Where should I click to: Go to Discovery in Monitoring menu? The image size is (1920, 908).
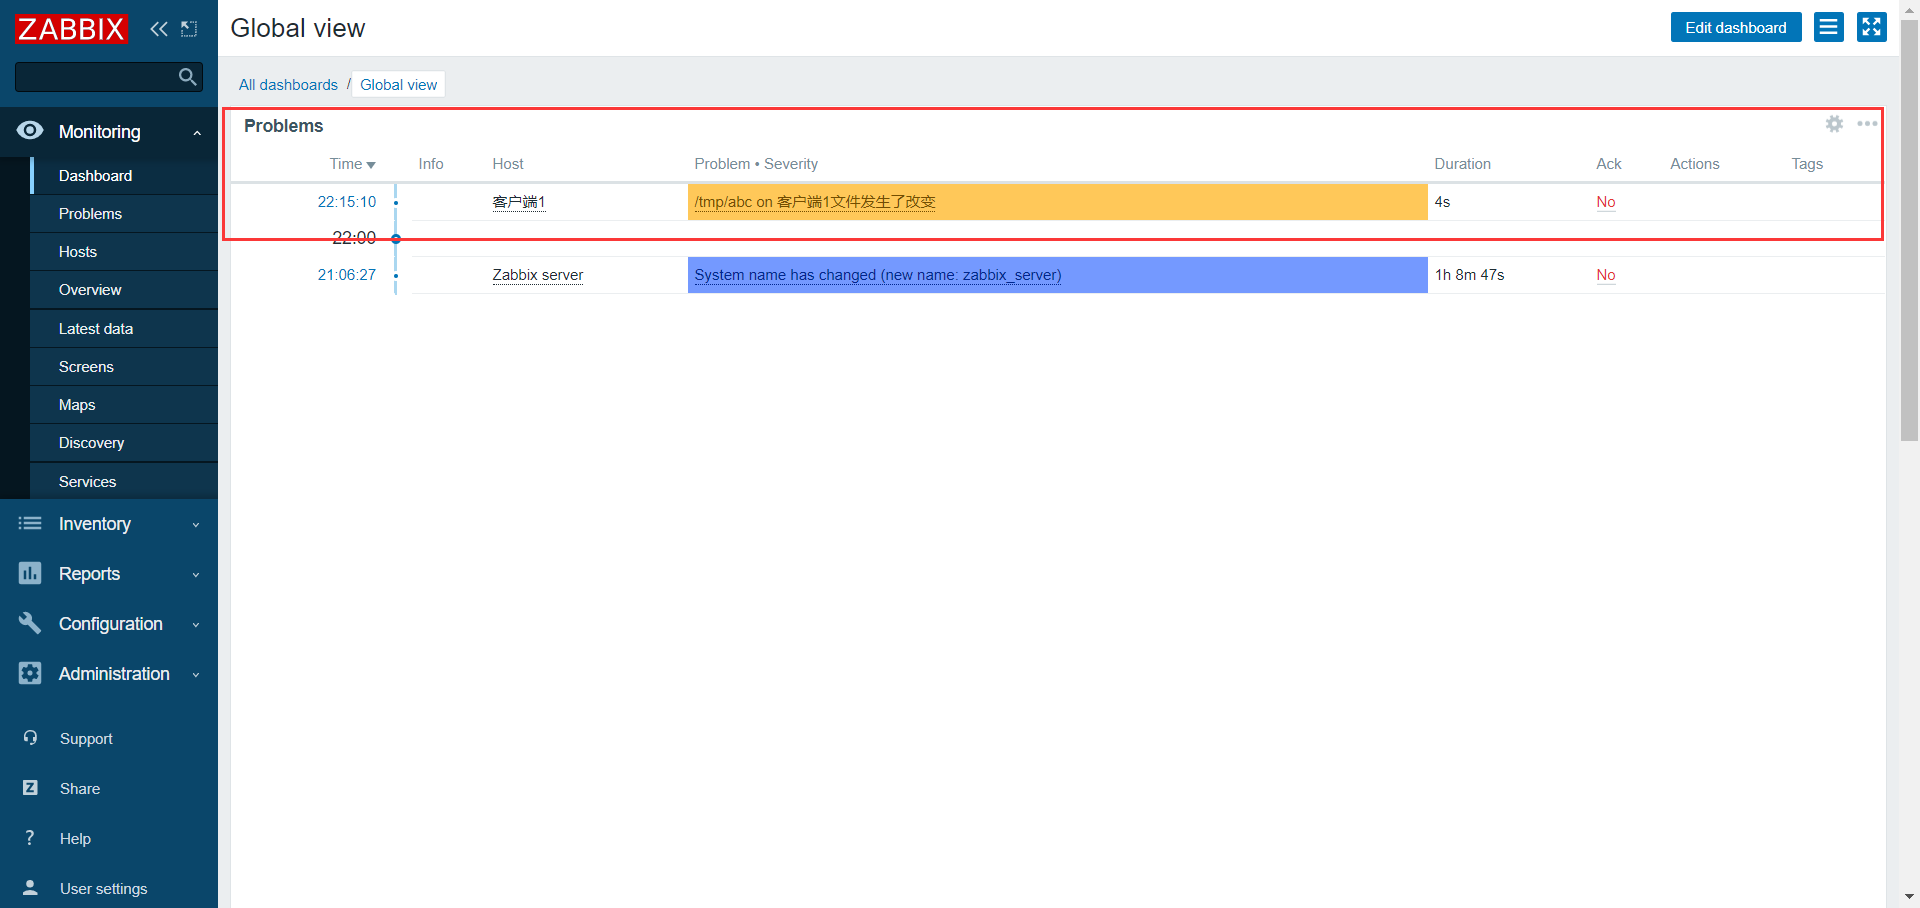click(x=92, y=443)
